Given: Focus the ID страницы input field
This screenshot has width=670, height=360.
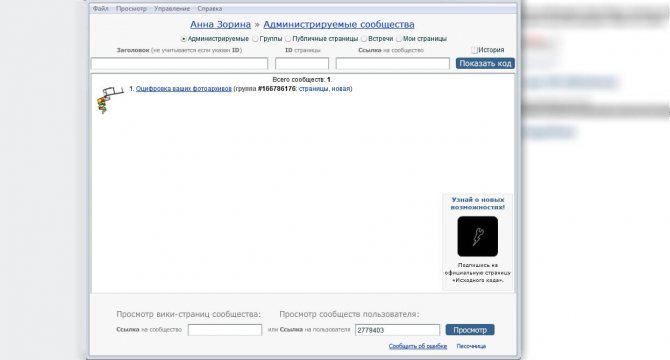Looking at the screenshot, I should coord(302,64).
